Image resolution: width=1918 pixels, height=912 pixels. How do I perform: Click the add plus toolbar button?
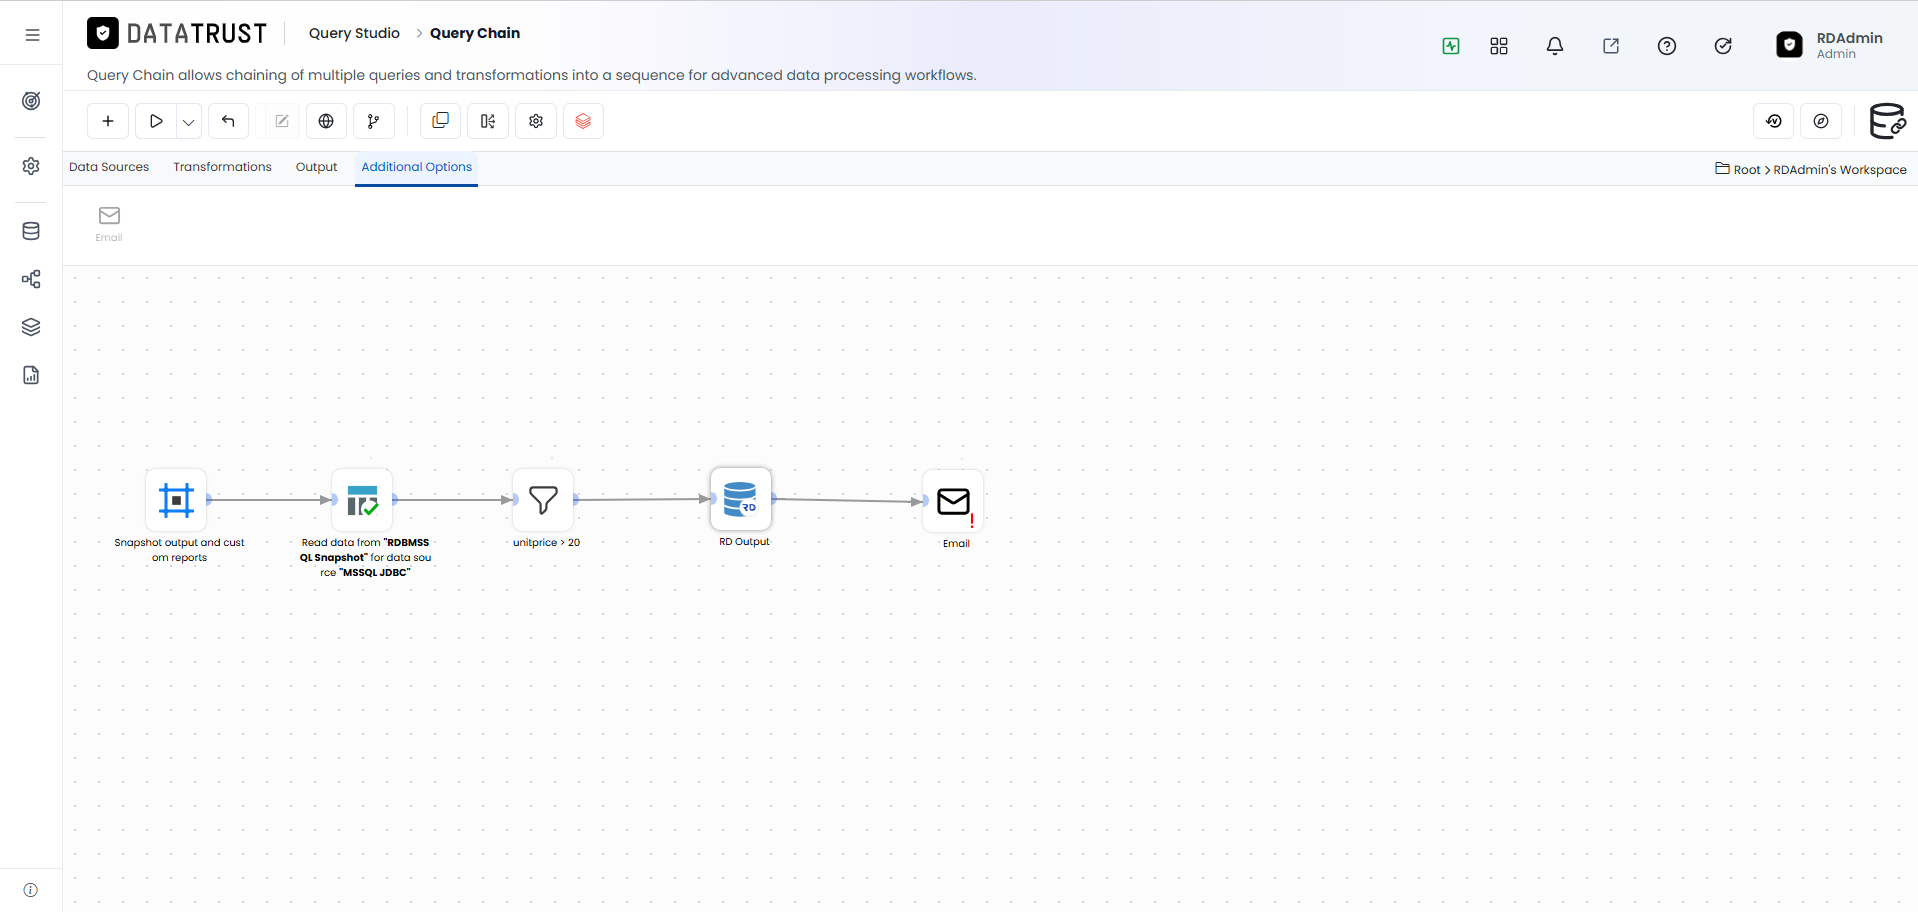[108, 121]
